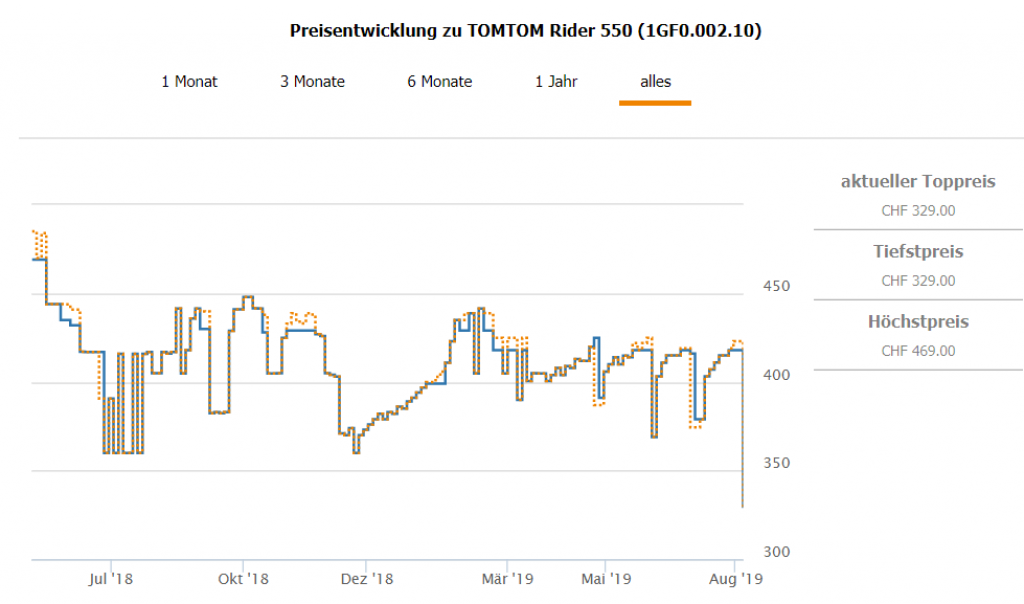Click the aktueller Toppreis value CHF 329.00
This screenshot has width=1024, height=604.
tap(918, 211)
